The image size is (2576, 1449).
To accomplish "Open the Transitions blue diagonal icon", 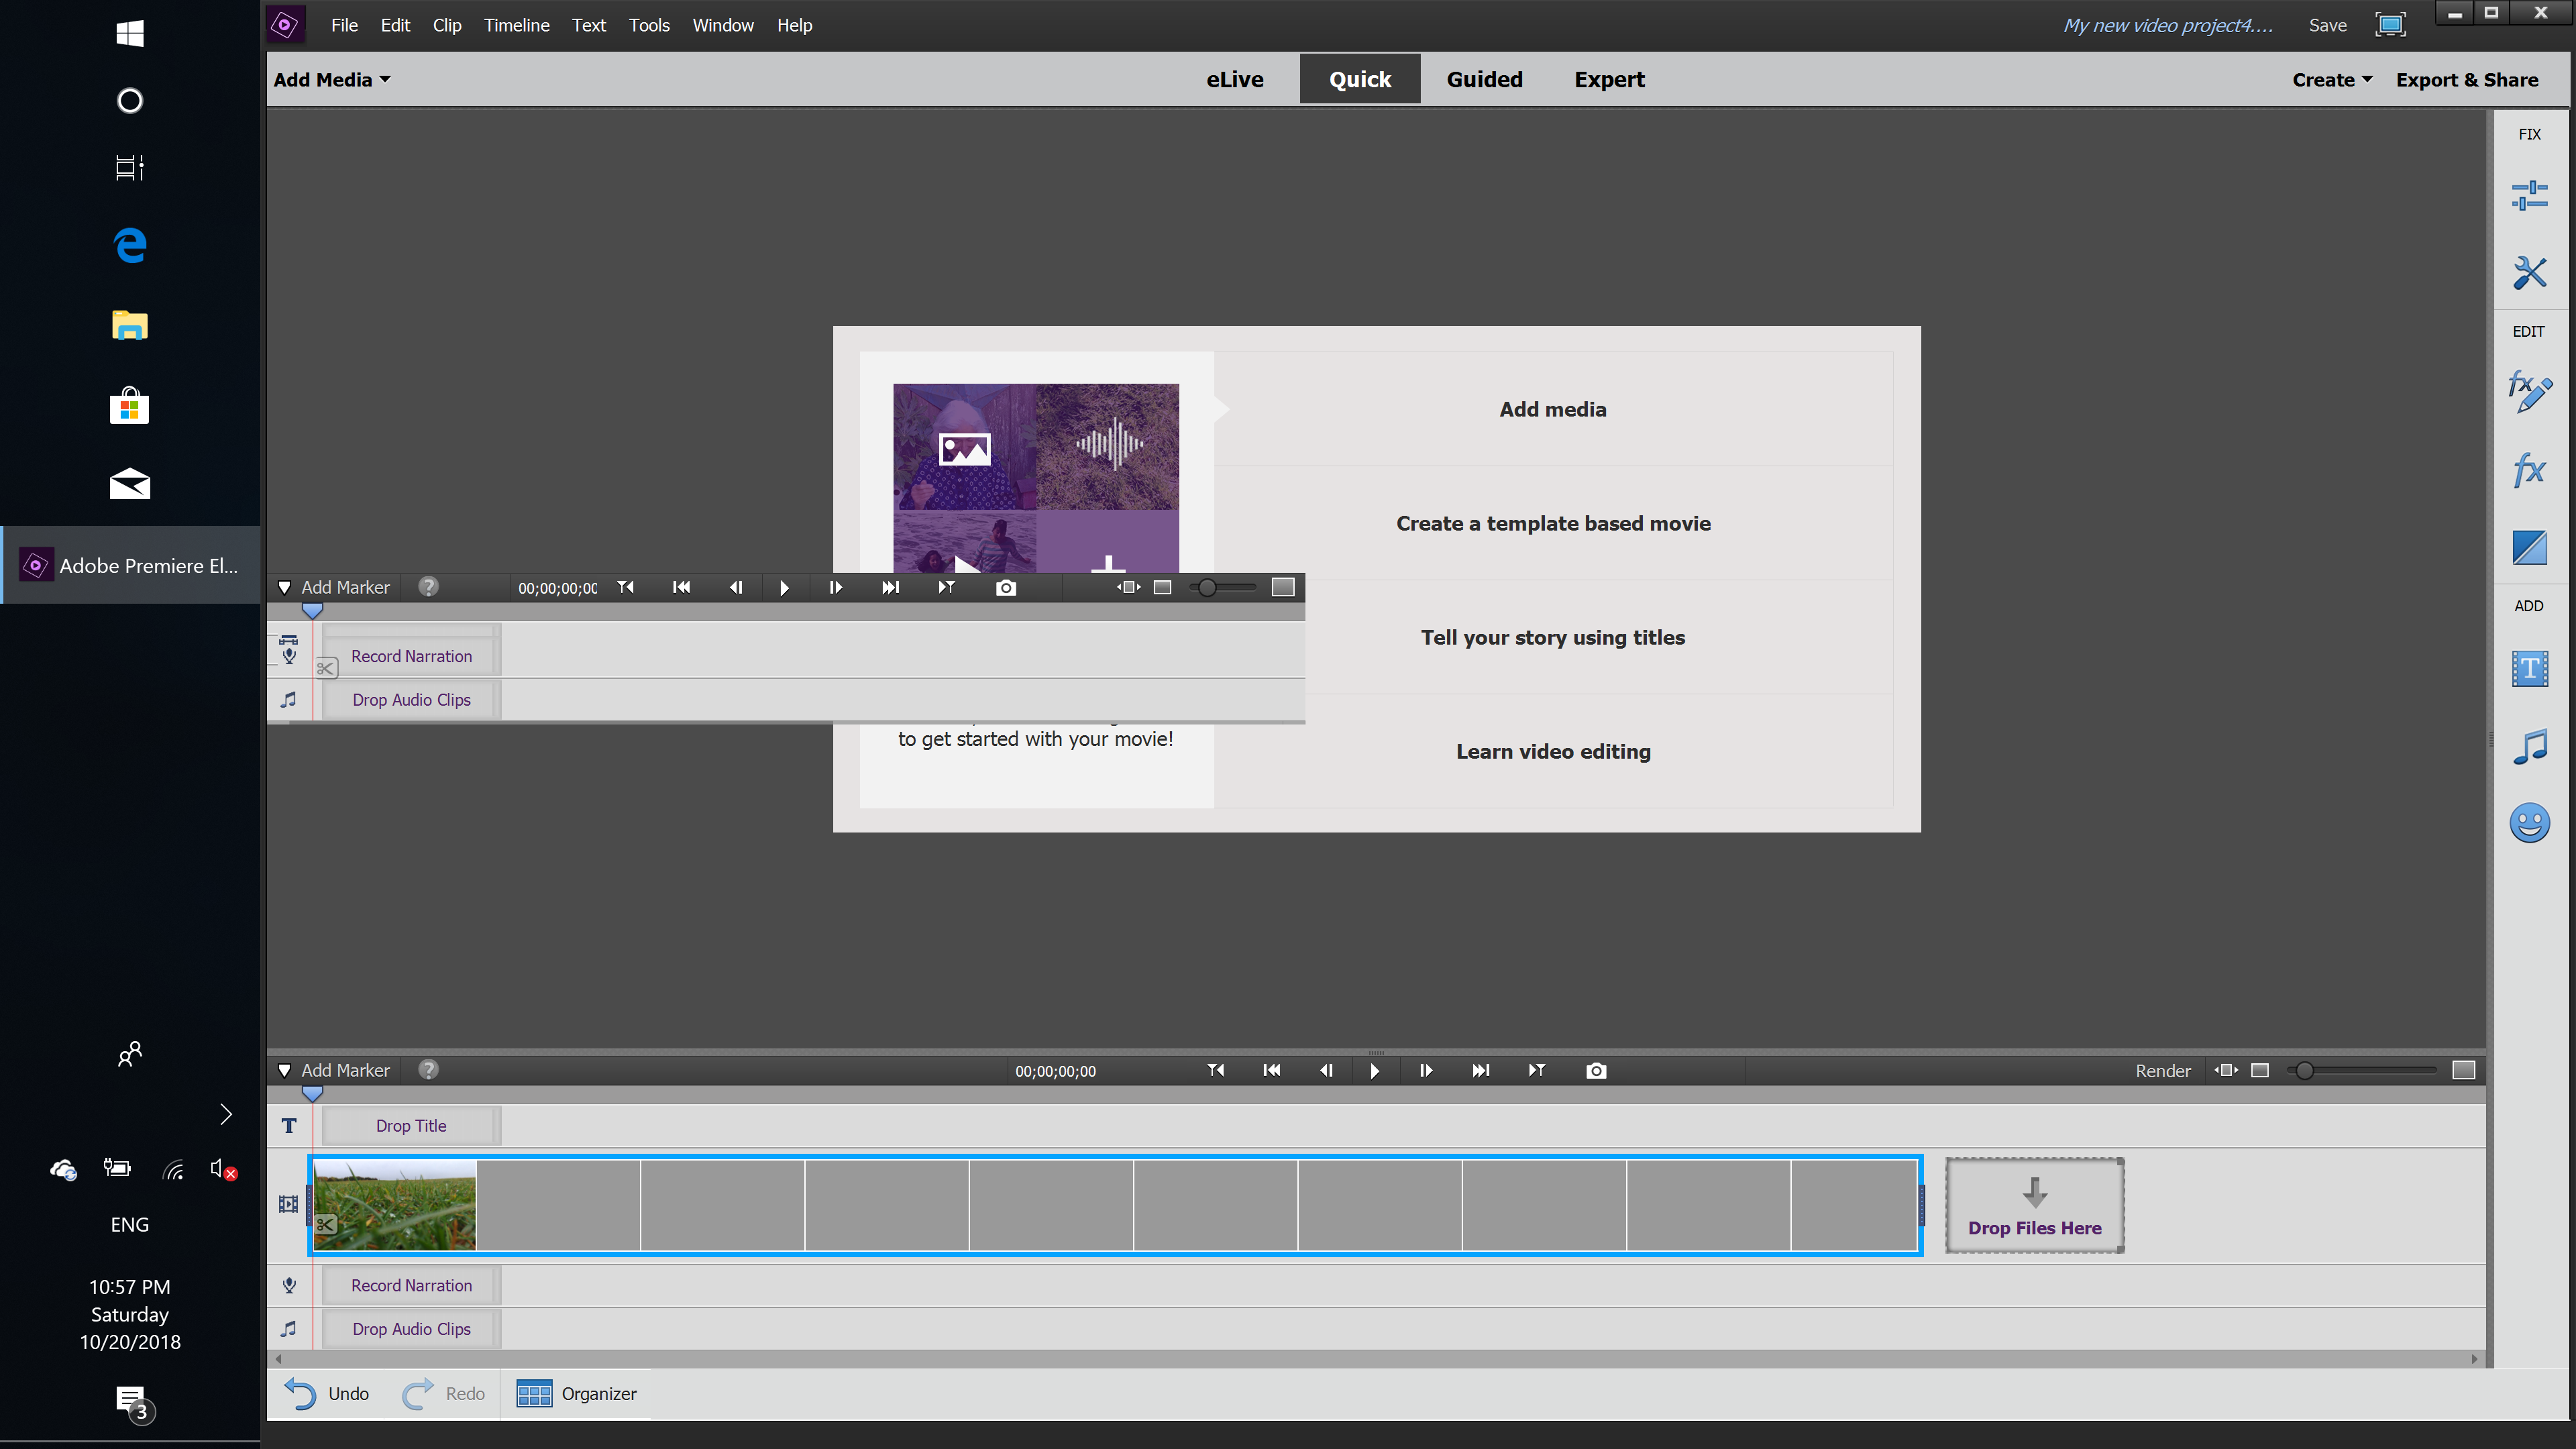I will (x=2529, y=547).
